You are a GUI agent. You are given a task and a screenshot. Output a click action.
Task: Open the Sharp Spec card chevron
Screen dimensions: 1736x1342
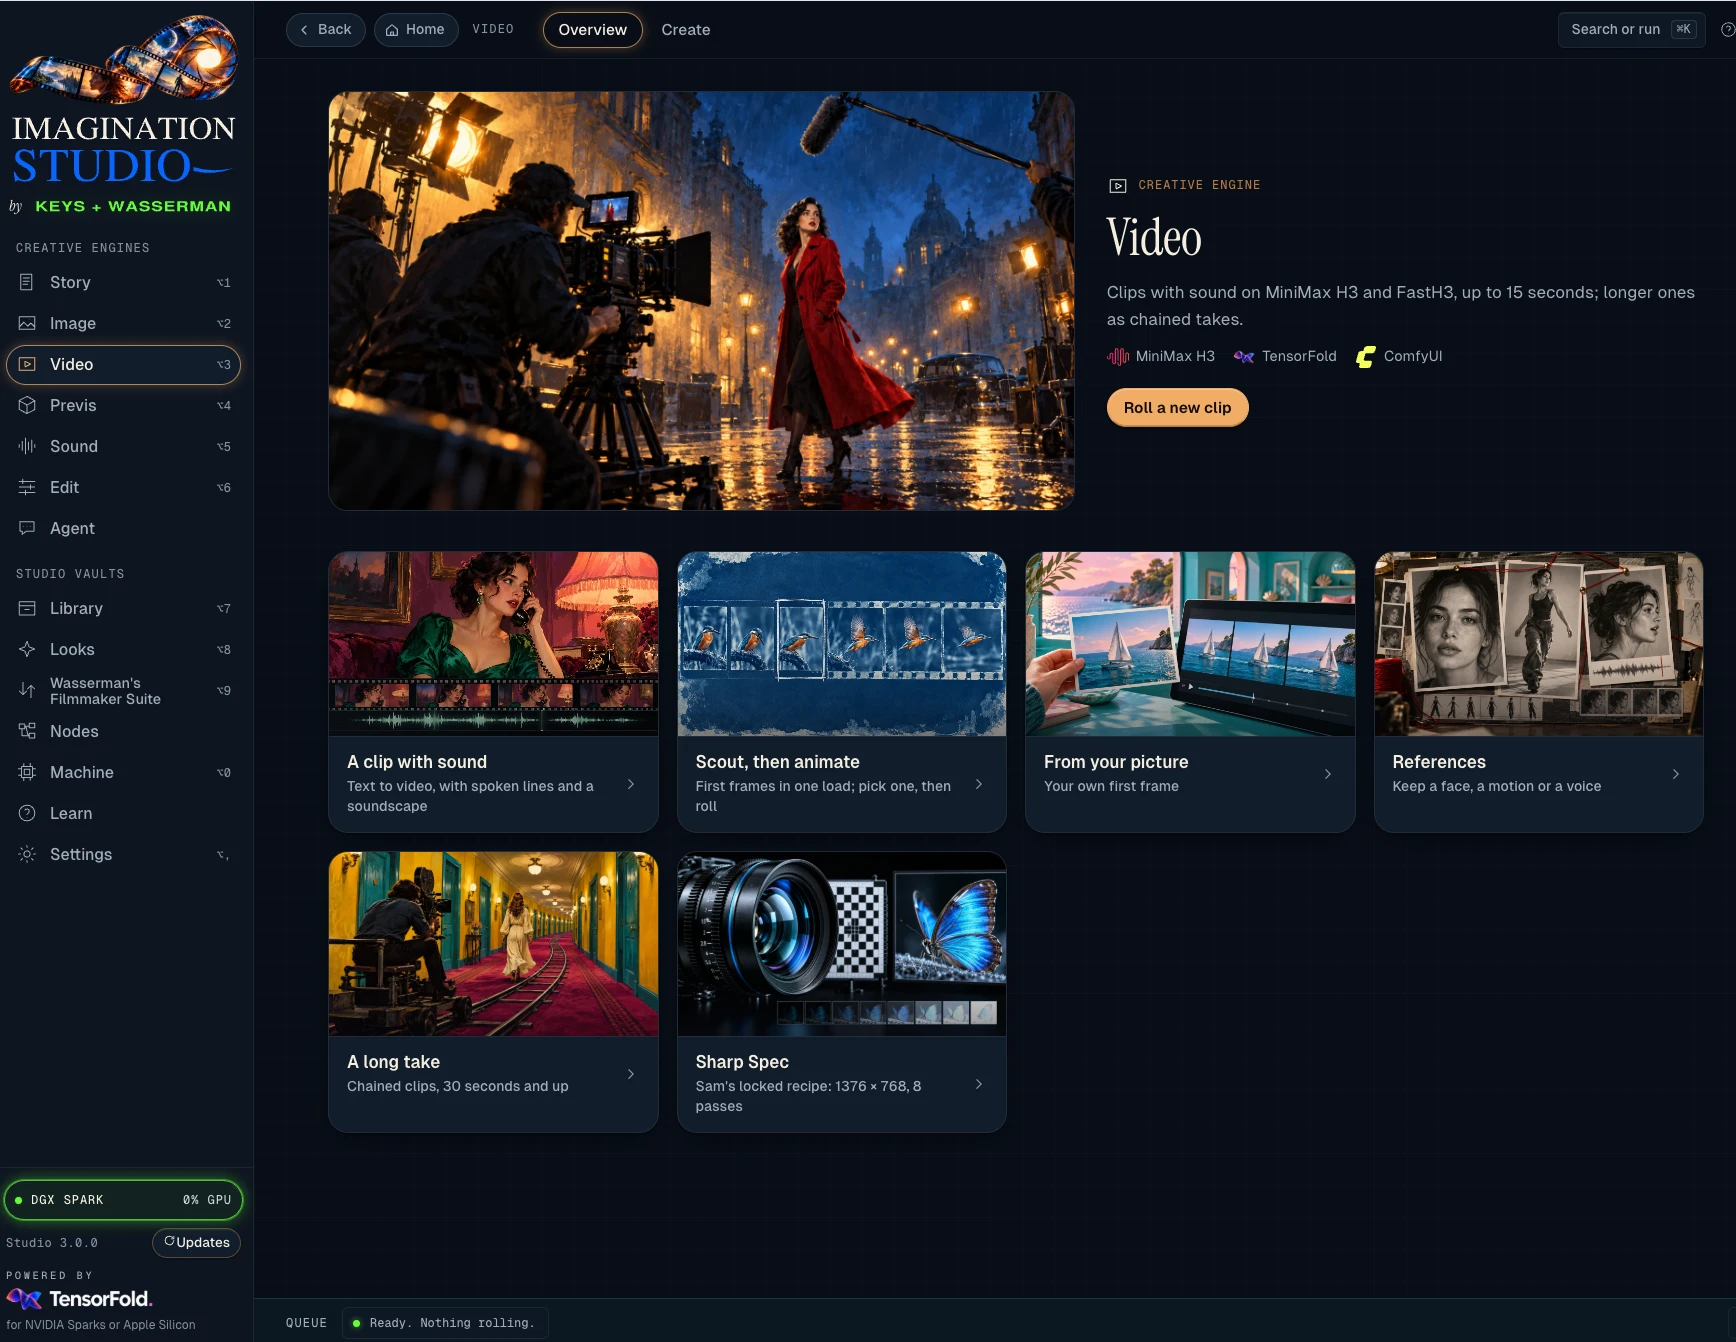pos(978,1084)
